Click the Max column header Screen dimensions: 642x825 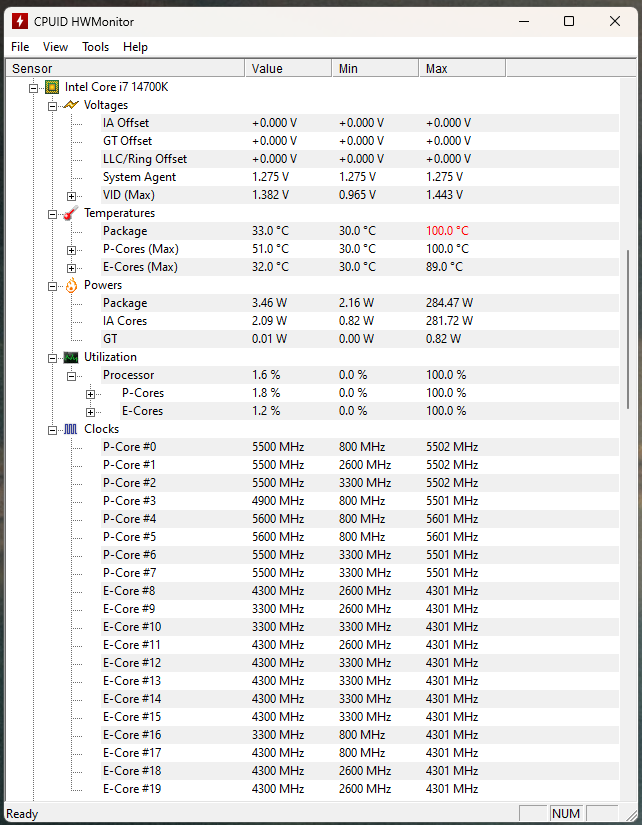(461, 69)
